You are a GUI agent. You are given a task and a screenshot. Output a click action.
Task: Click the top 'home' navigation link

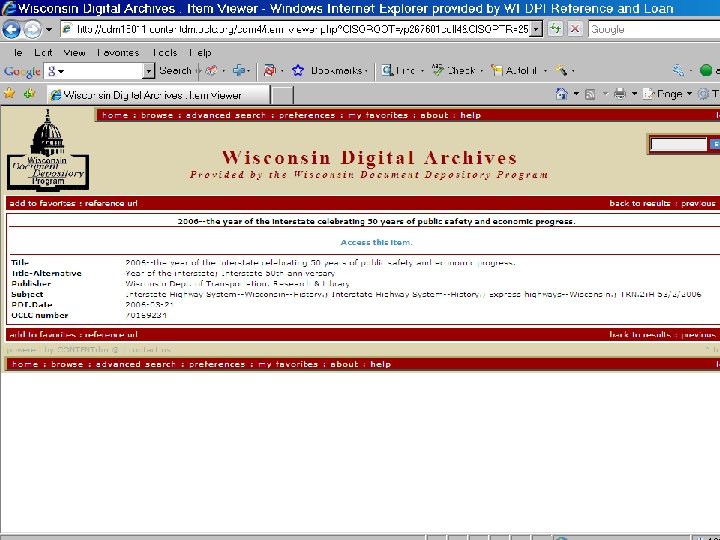[x=115, y=115]
